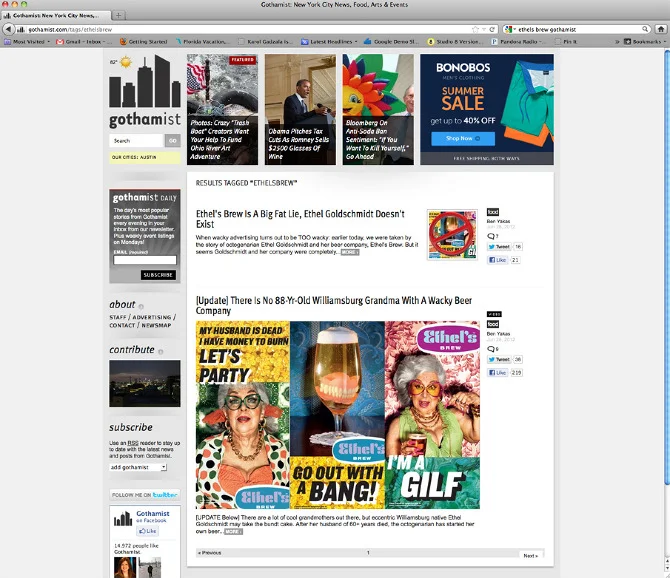Screen dimensions: 670x578
Task: Click MORE after the second article excerpt
Action: pyautogui.click(x=233, y=531)
